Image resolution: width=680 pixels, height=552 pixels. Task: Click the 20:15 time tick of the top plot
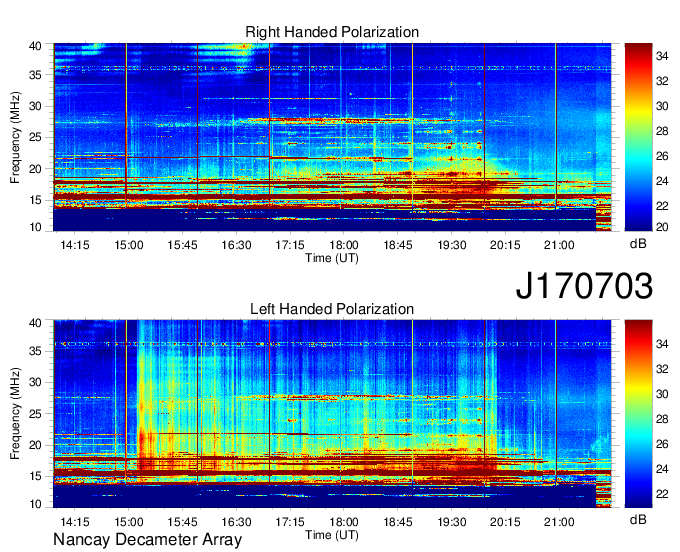(x=505, y=245)
